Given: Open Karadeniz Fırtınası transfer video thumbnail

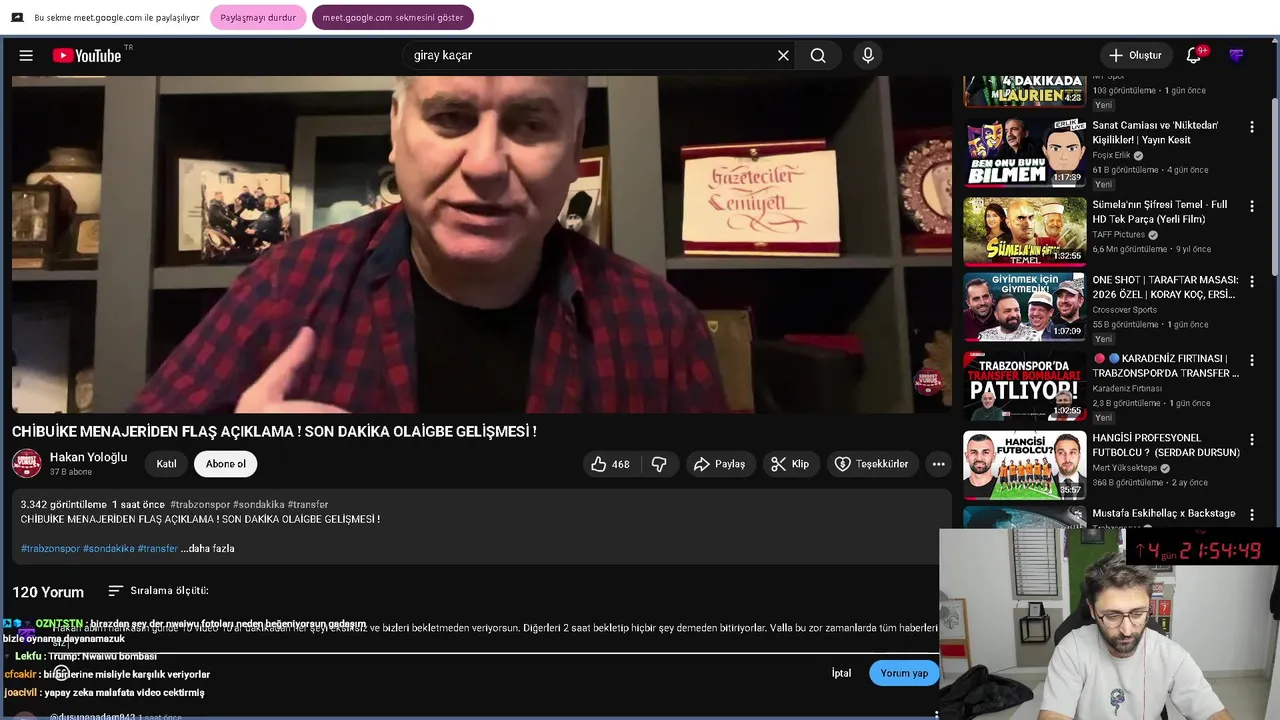Looking at the screenshot, I should point(1025,386).
